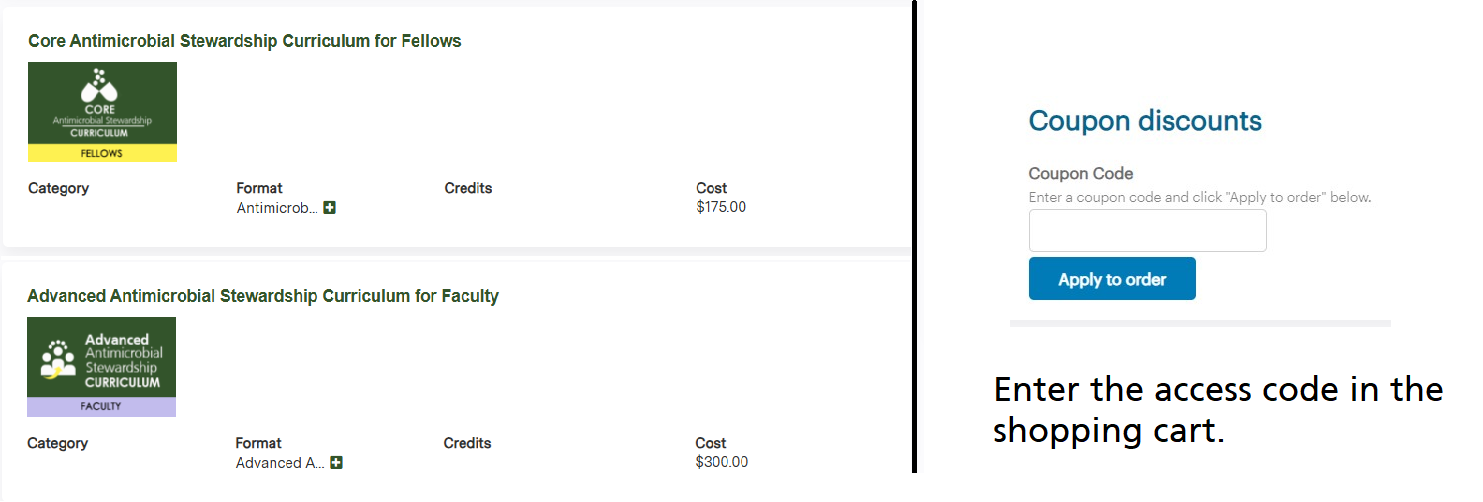Open Core Antimicrobial Stewardship Curriculum for Fellows title
Viewport: 1483px width, 502px height.
[245, 41]
